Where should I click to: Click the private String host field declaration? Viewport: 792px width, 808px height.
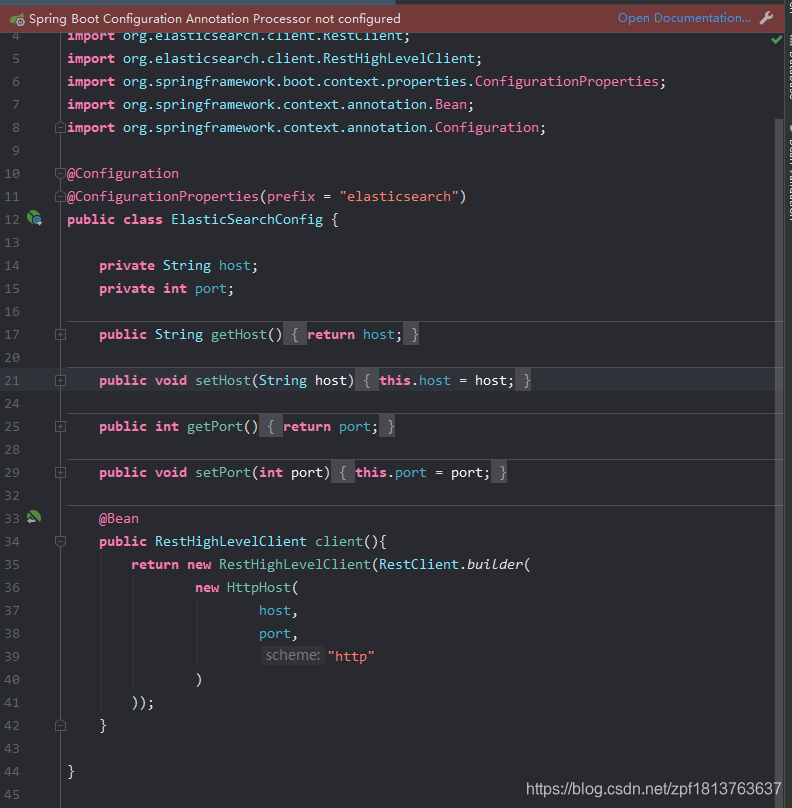[178, 265]
